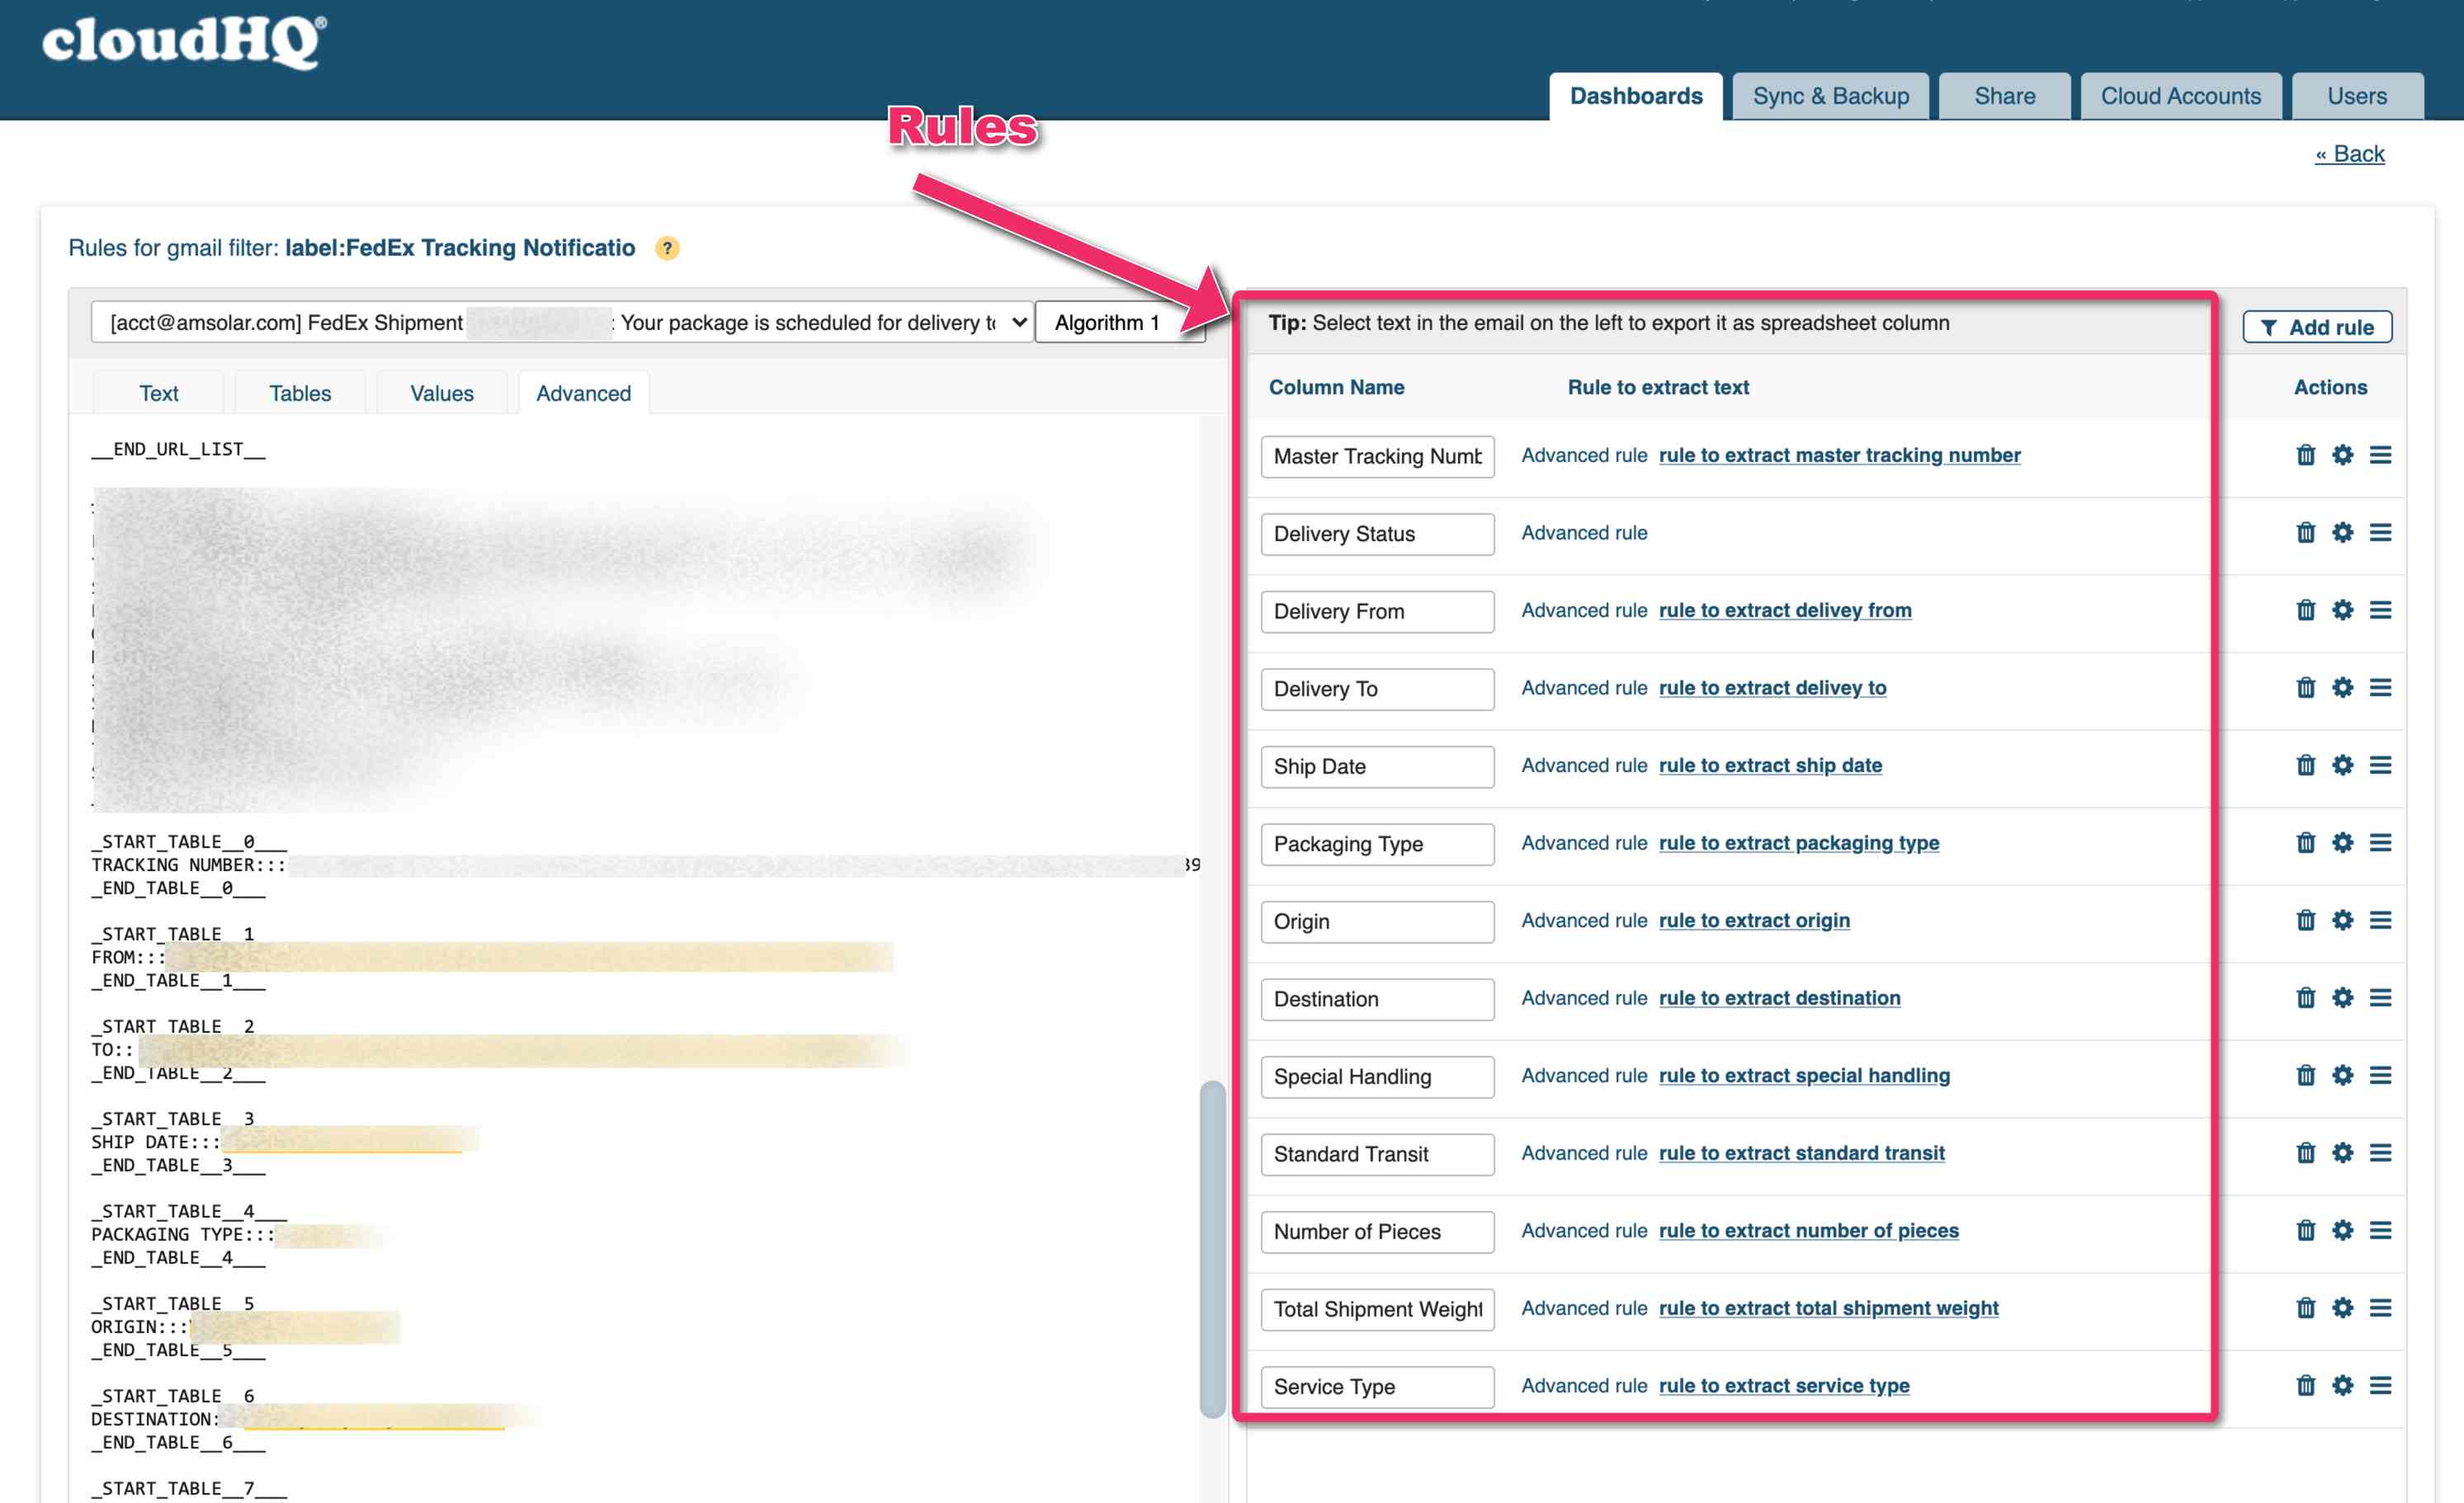Open settings gear for Delivery Status rule
This screenshot has width=2464, height=1503.
[2342, 533]
